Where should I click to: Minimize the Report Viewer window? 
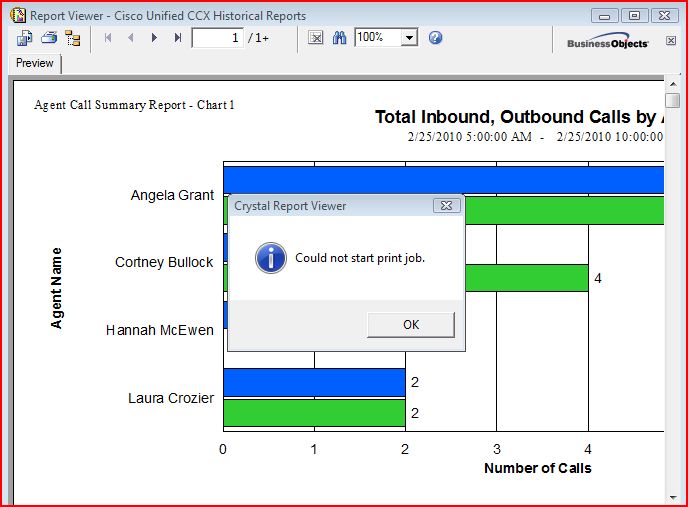(605, 16)
